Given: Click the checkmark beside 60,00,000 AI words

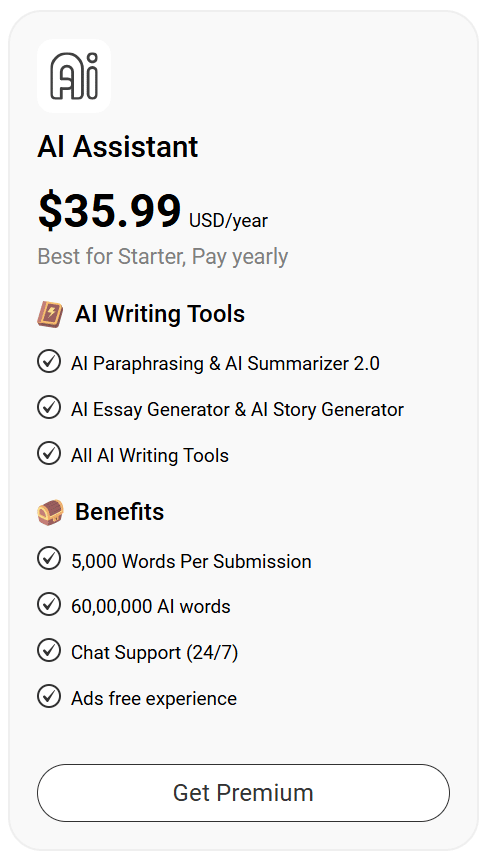Looking at the screenshot, I should click(49, 605).
